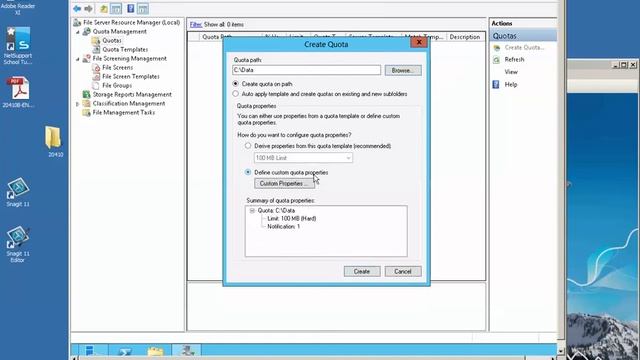Click the Browse button for quota path

point(403,70)
